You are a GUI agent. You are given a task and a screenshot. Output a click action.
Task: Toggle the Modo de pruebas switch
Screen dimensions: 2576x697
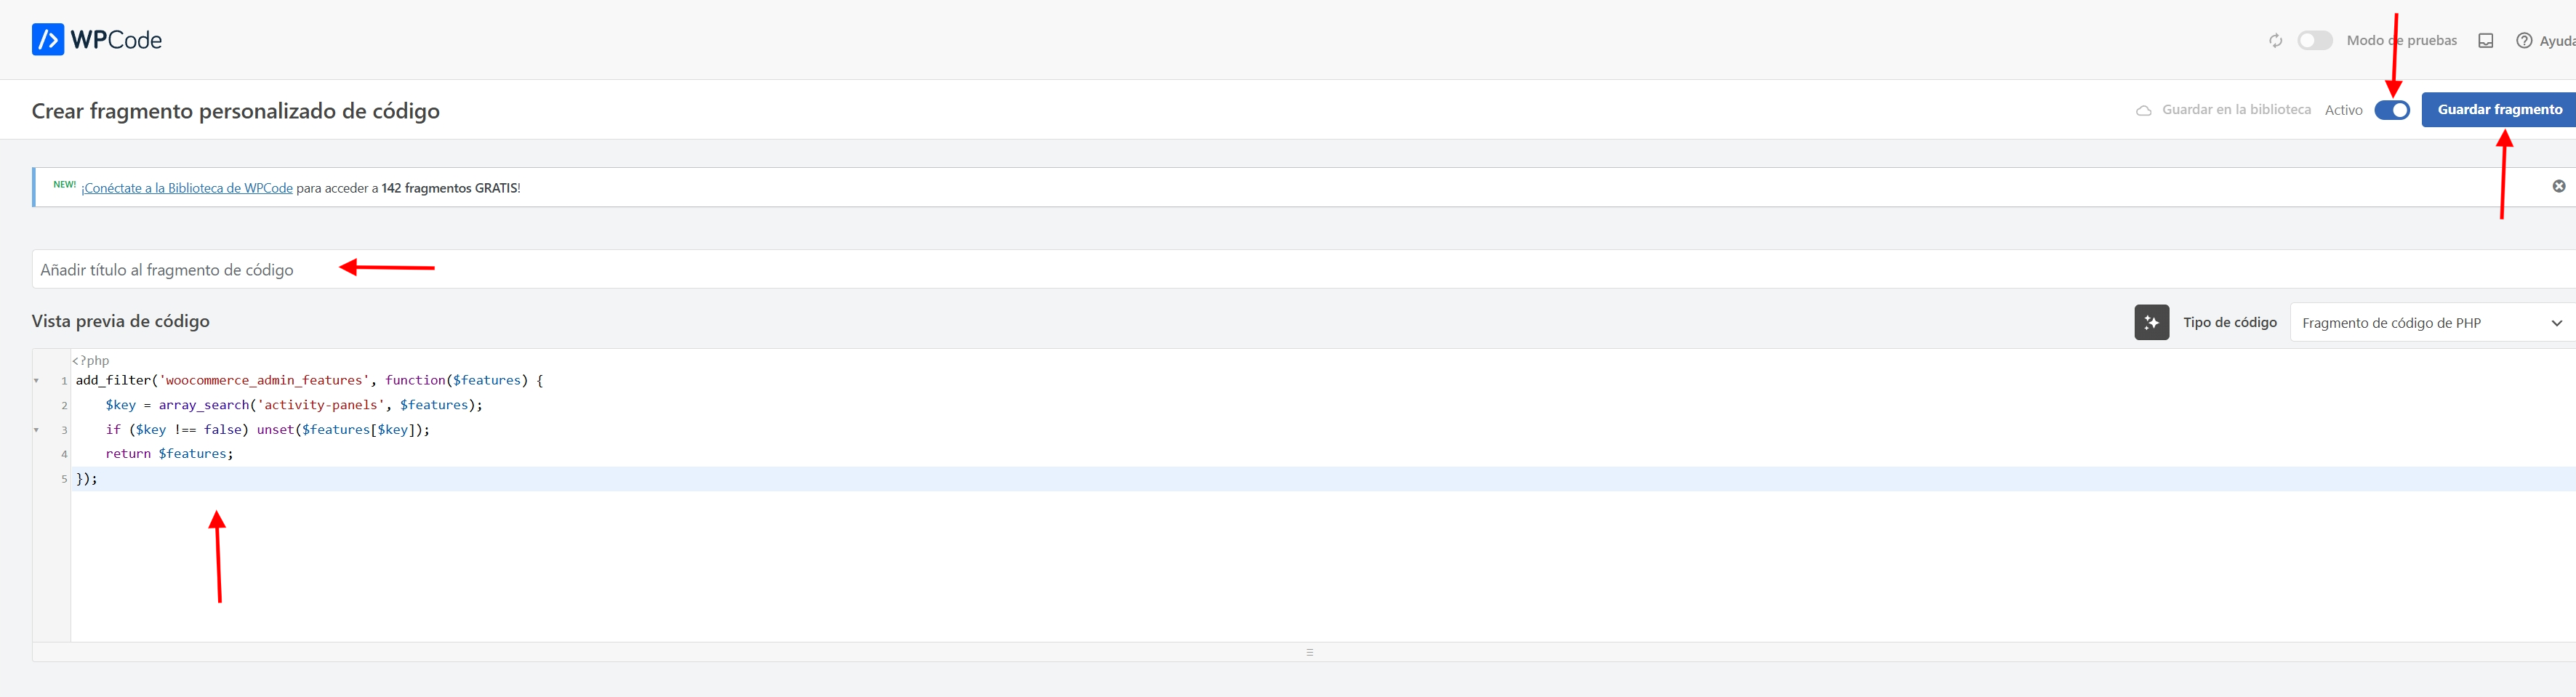2314,41
